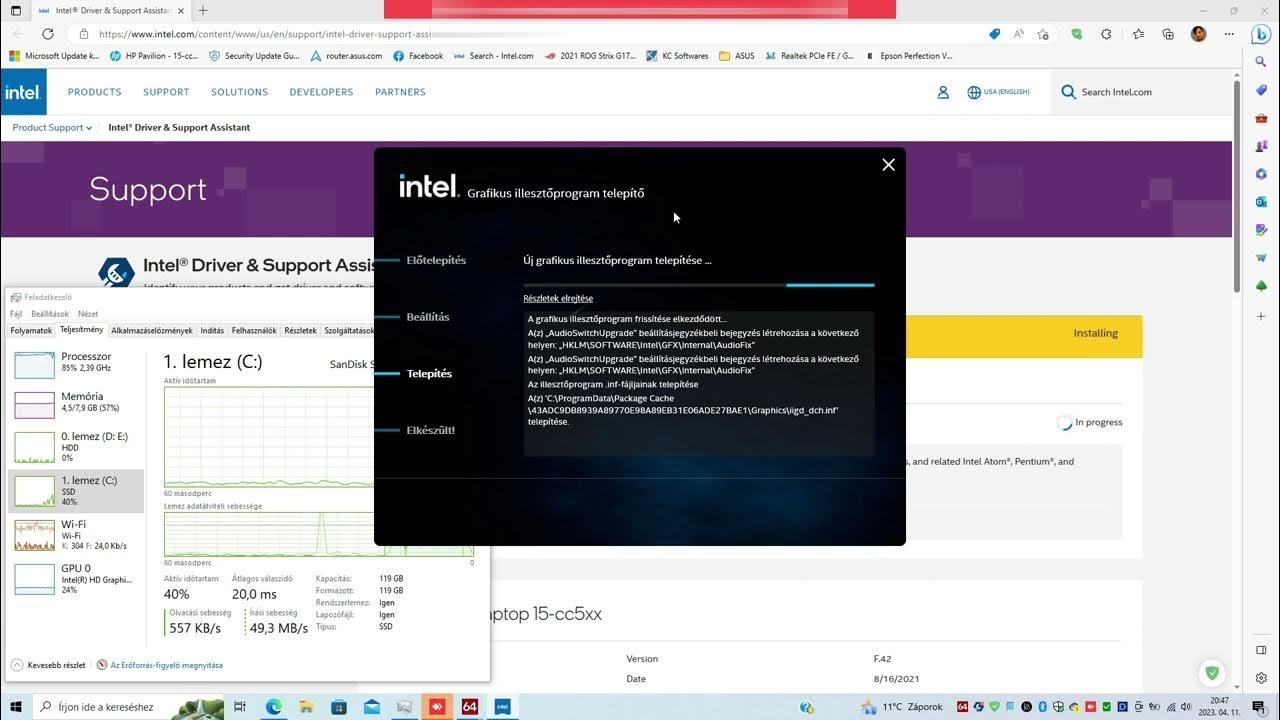Open the Facebook bookmark
1280x720 pixels.
pos(418,56)
